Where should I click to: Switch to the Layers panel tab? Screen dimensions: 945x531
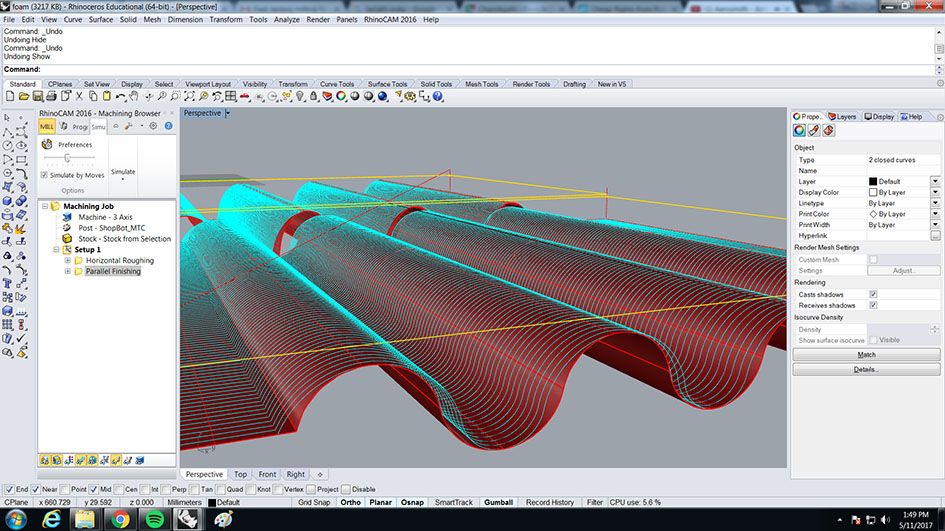tap(842, 116)
